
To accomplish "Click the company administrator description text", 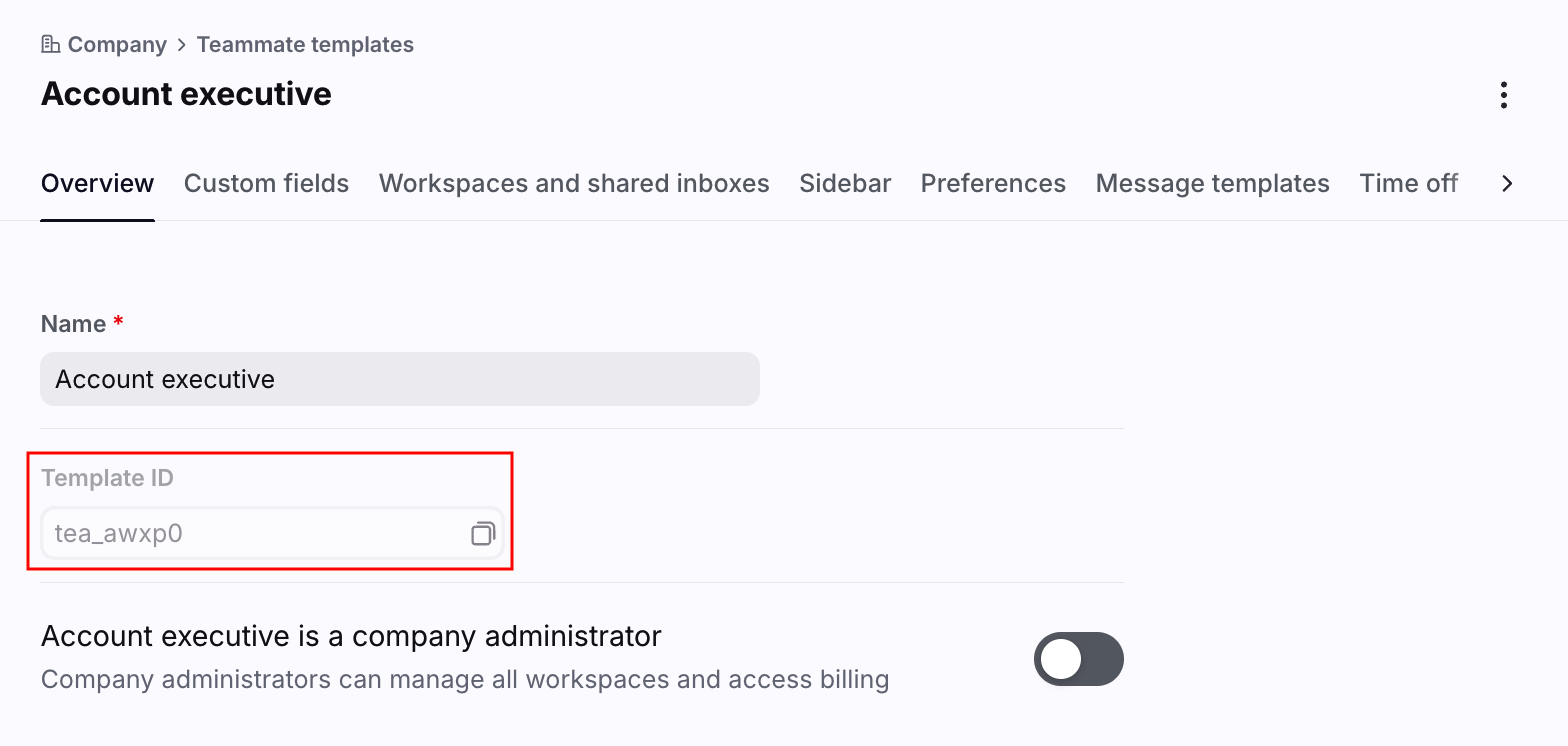I will (465, 680).
